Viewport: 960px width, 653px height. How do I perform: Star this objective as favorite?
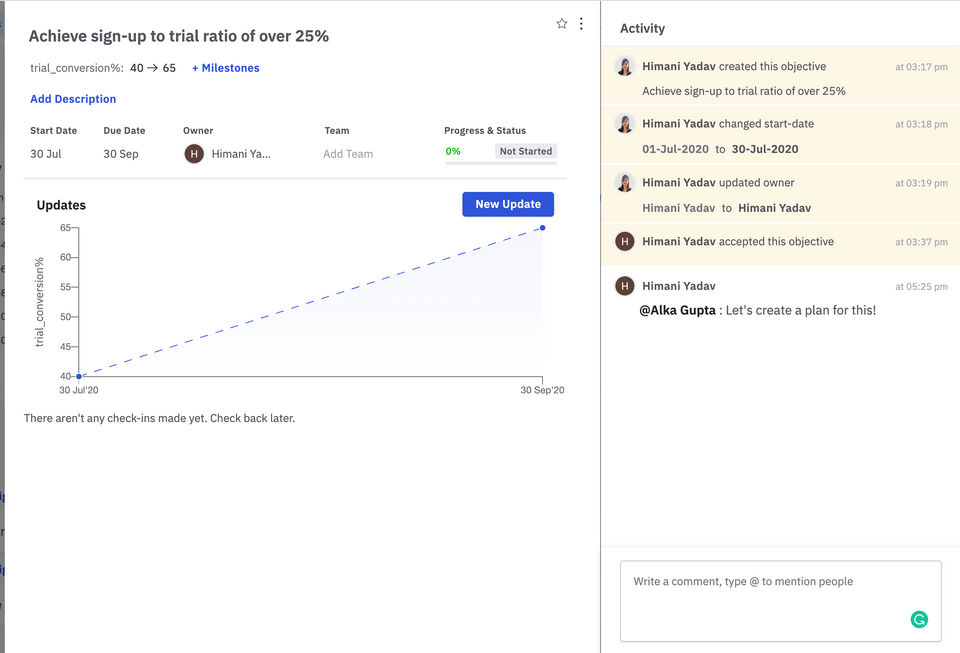tap(562, 23)
